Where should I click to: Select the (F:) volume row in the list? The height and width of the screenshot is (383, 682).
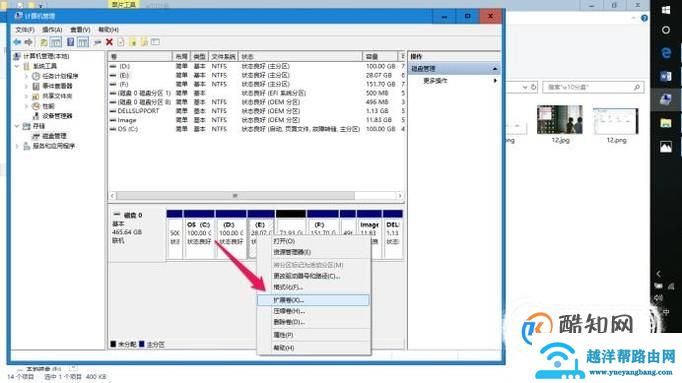coord(257,84)
